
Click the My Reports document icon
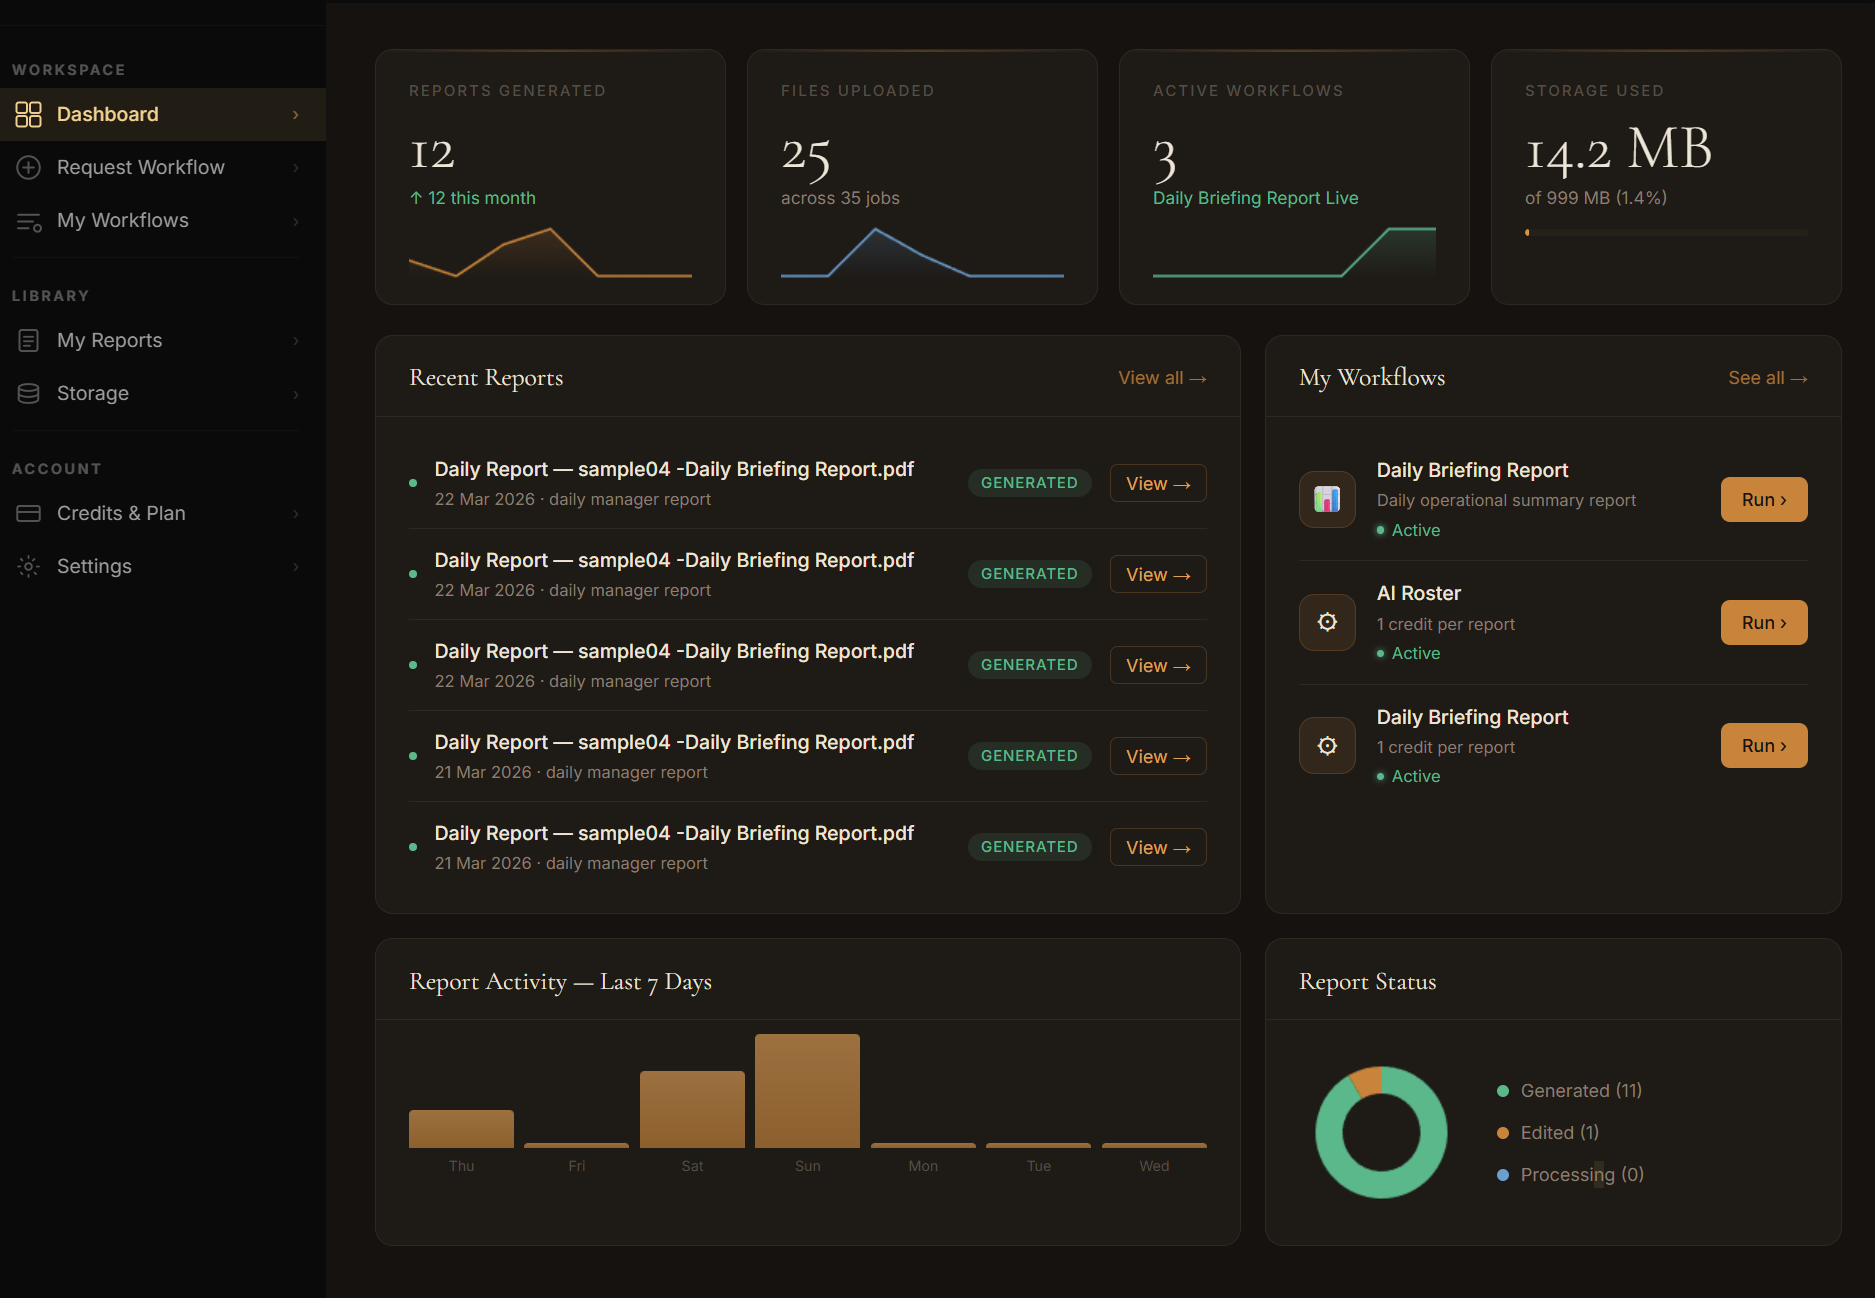coord(29,340)
